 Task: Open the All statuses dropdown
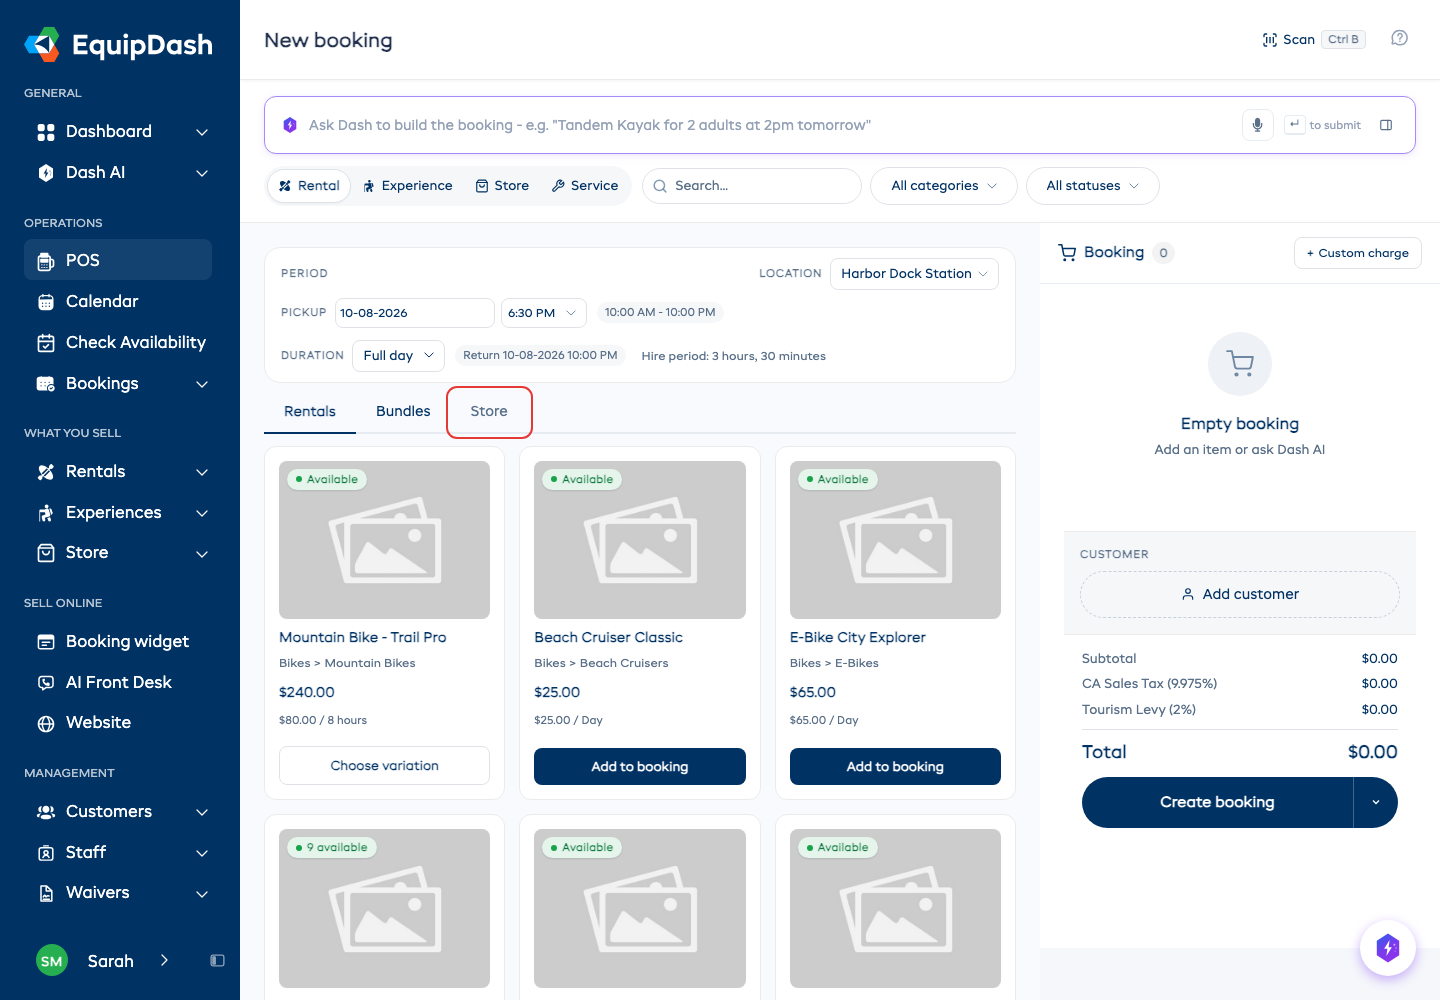click(x=1093, y=186)
